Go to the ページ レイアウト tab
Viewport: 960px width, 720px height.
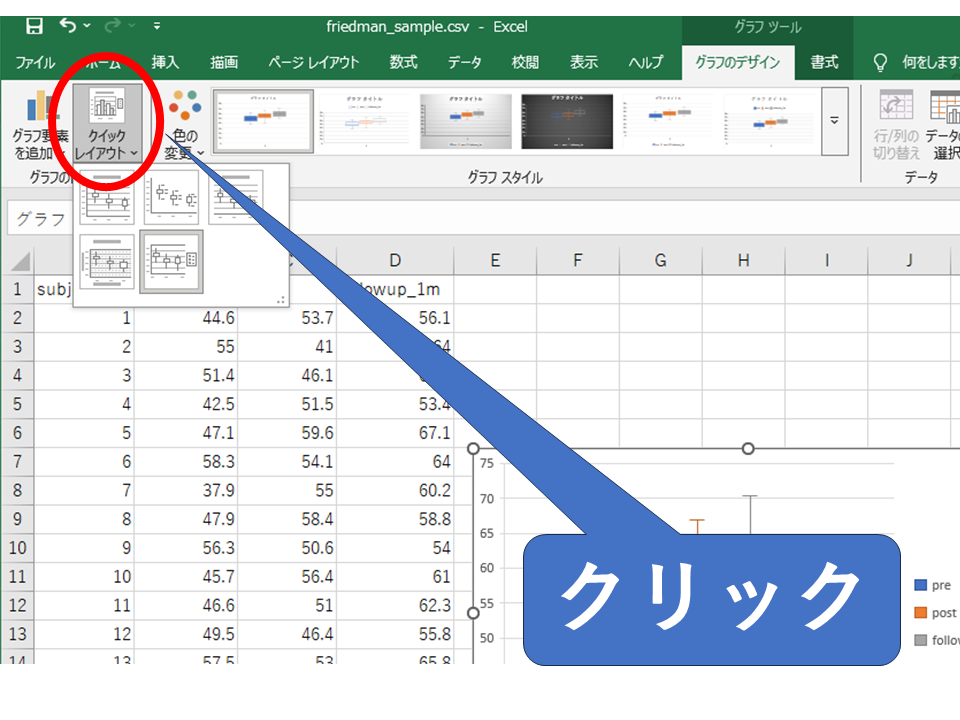point(313,62)
